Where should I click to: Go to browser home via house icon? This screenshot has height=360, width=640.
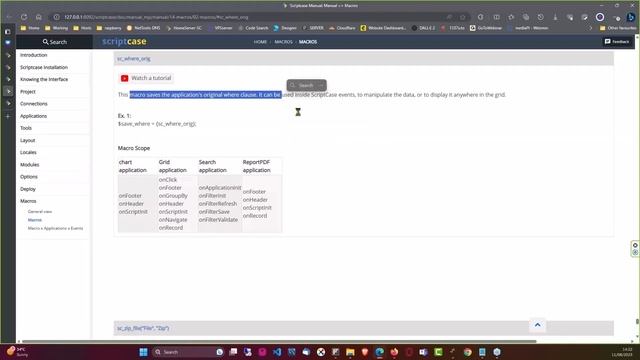pos(38,17)
